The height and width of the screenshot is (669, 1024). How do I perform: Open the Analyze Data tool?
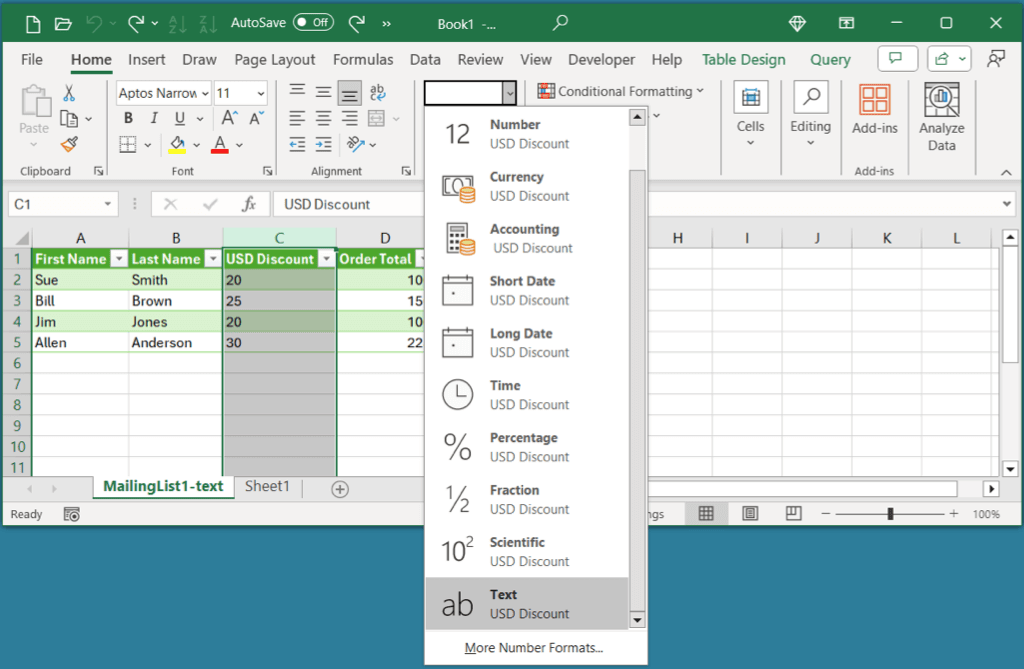tap(941, 118)
